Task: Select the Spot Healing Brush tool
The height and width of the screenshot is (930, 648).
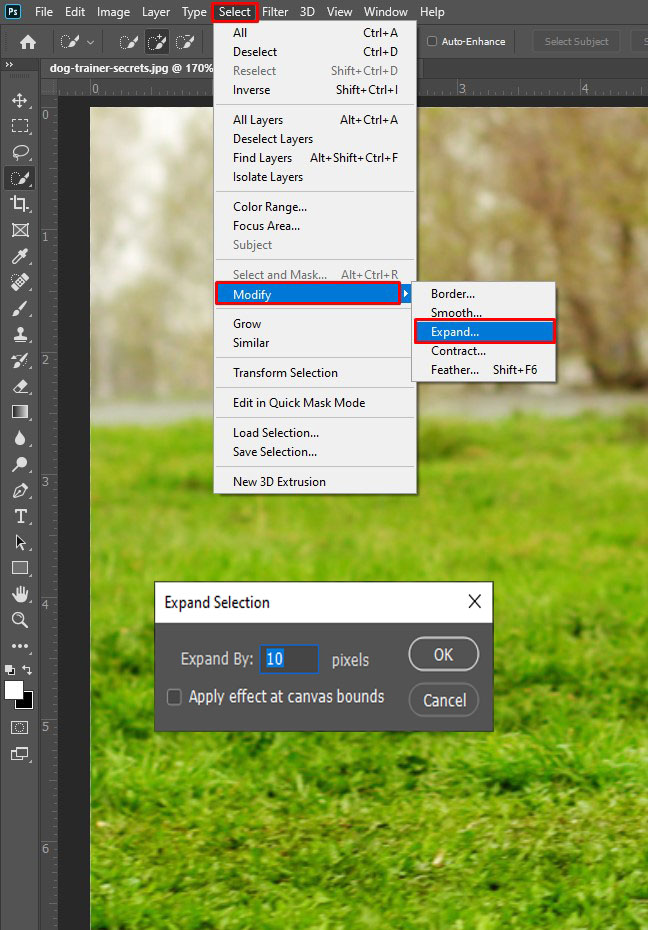Action: (x=20, y=282)
